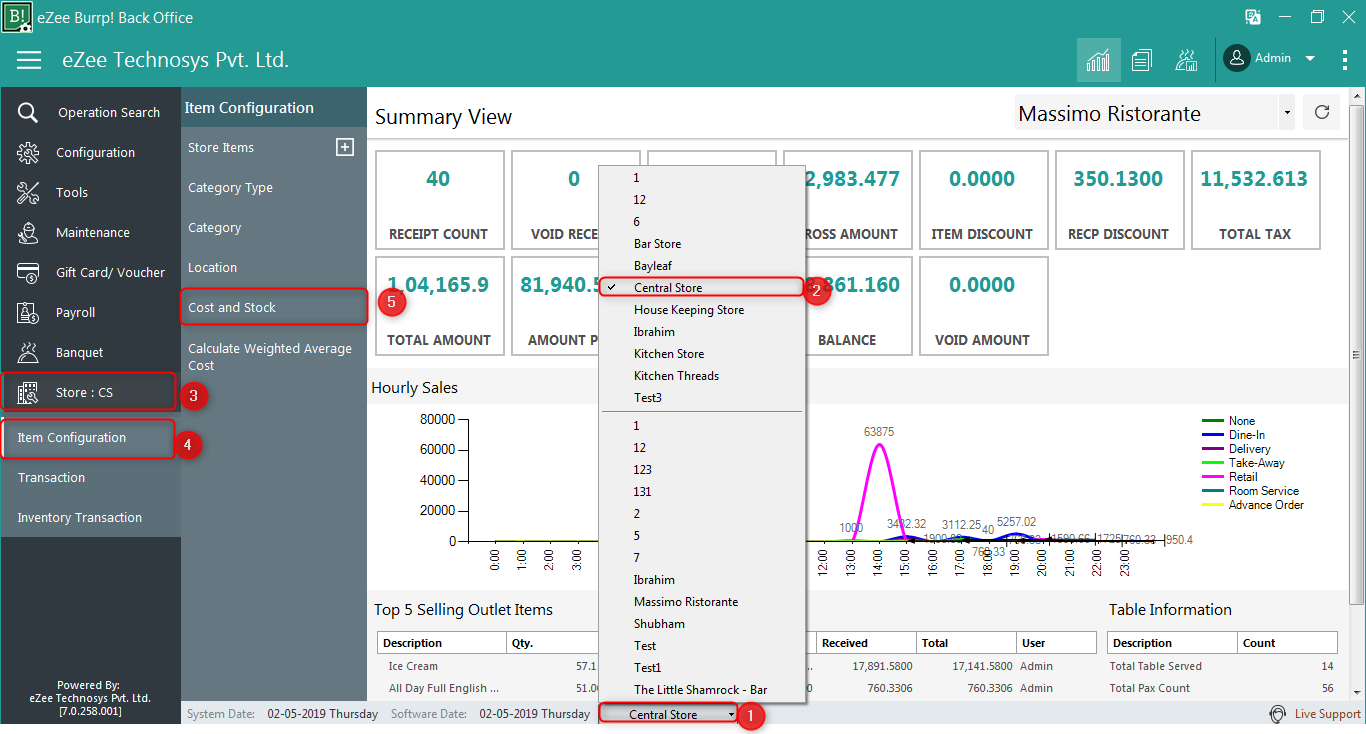Viewport: 1366px width, 734px height.
Task: Click the RECEIPT COUNT summary card
Action: pos(439,200)
